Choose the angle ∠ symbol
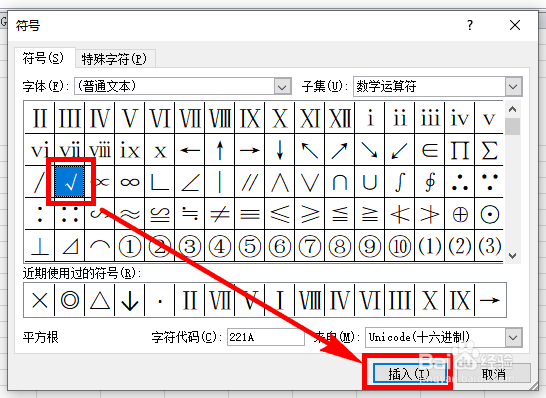 (190, 181)
